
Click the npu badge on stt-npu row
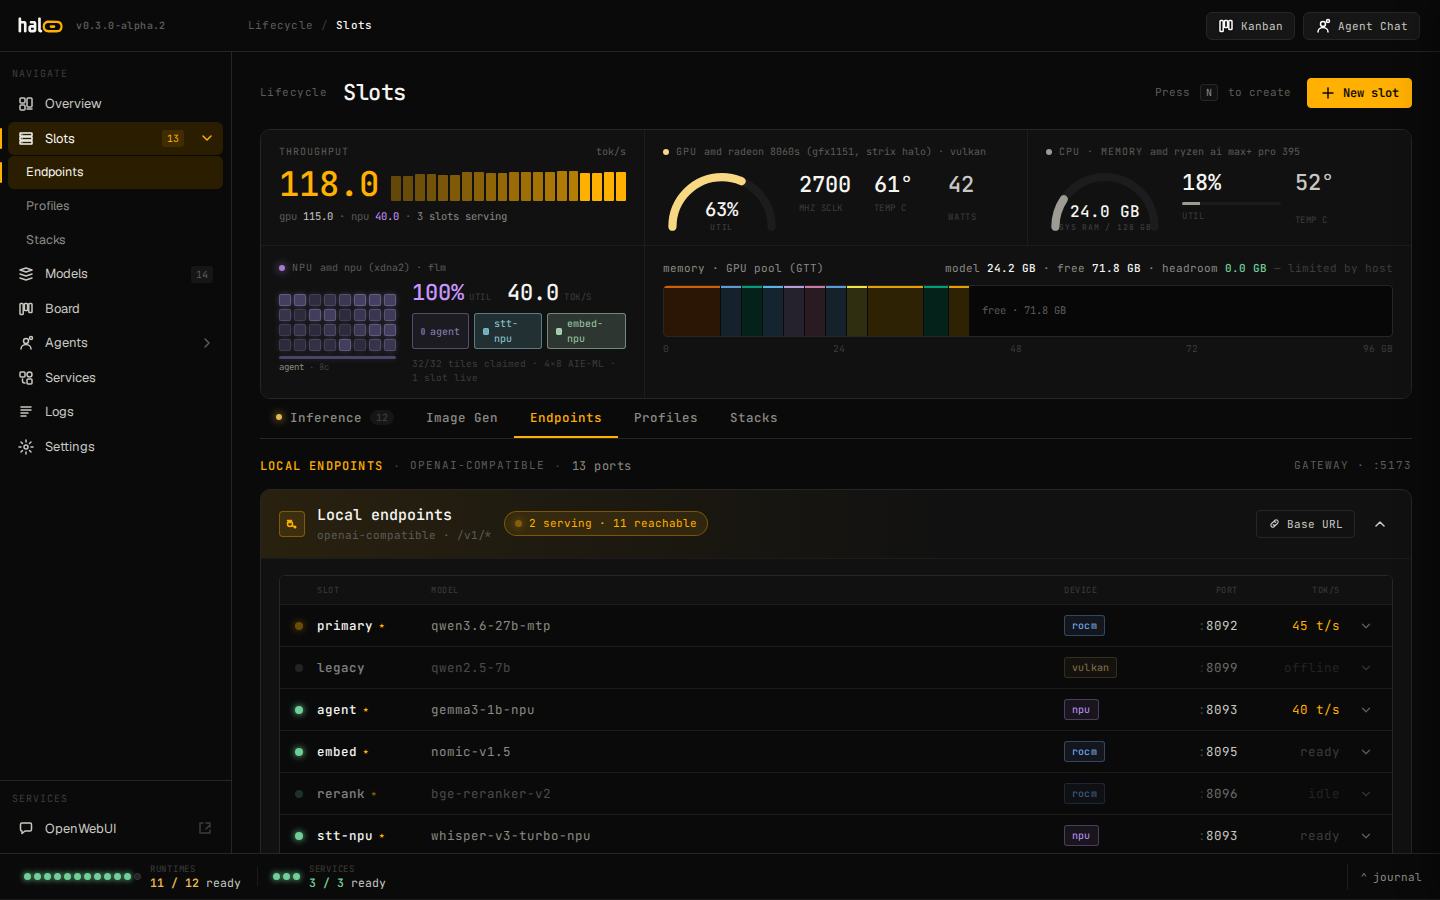(x=1081, y=836)
